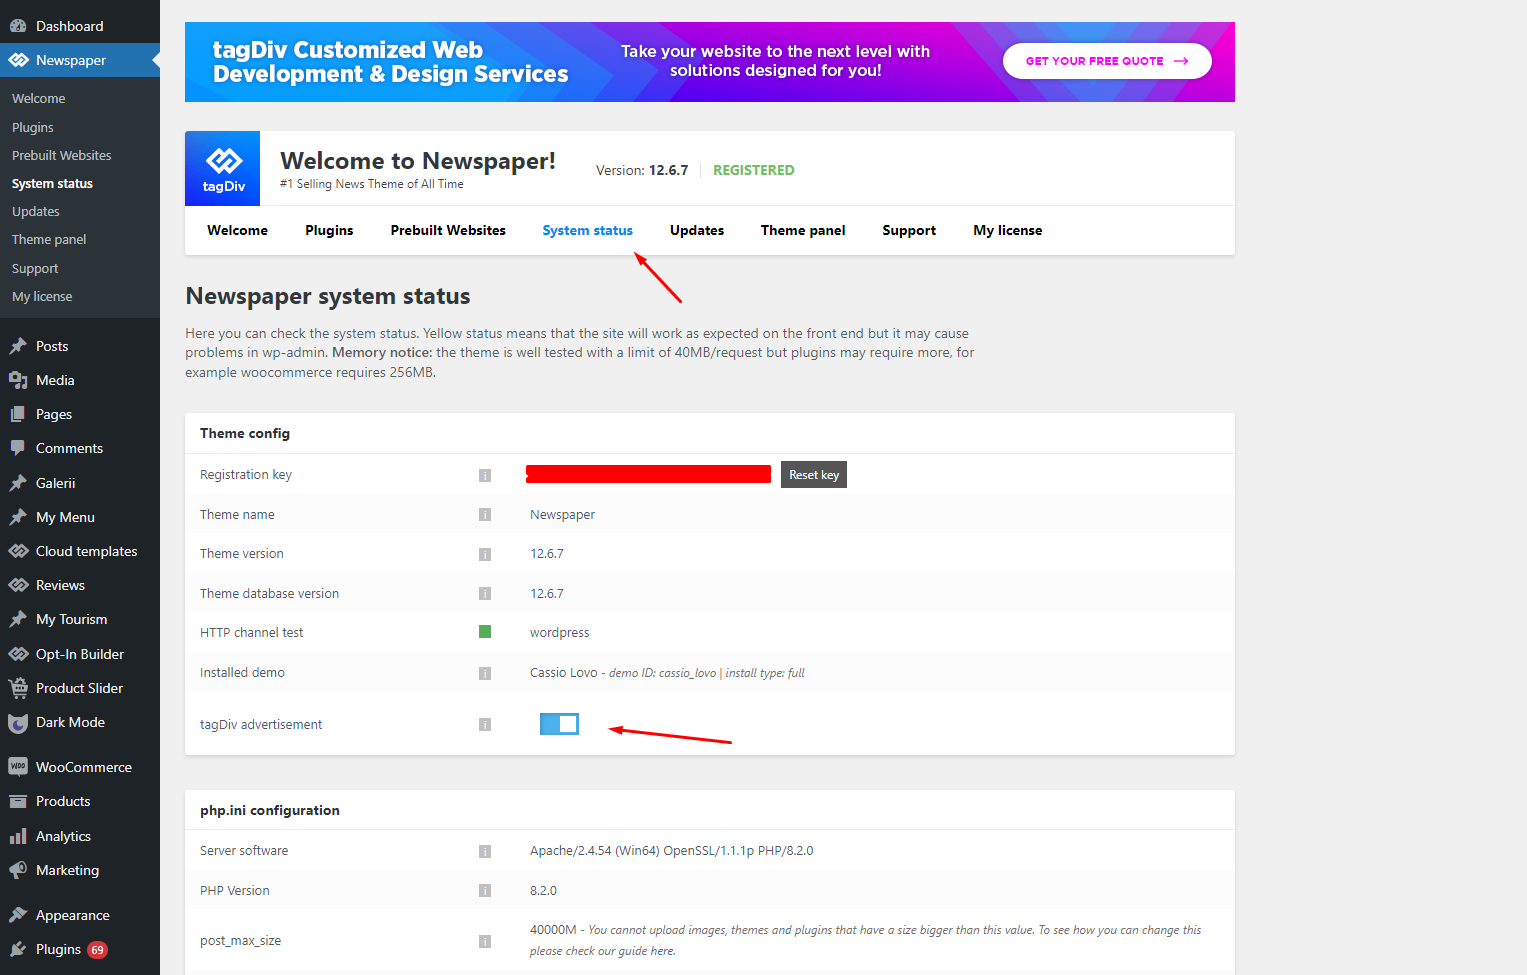Click the Plugins update count badge 69
Screen dimensions: 1527x975
[x=97, y=950]
